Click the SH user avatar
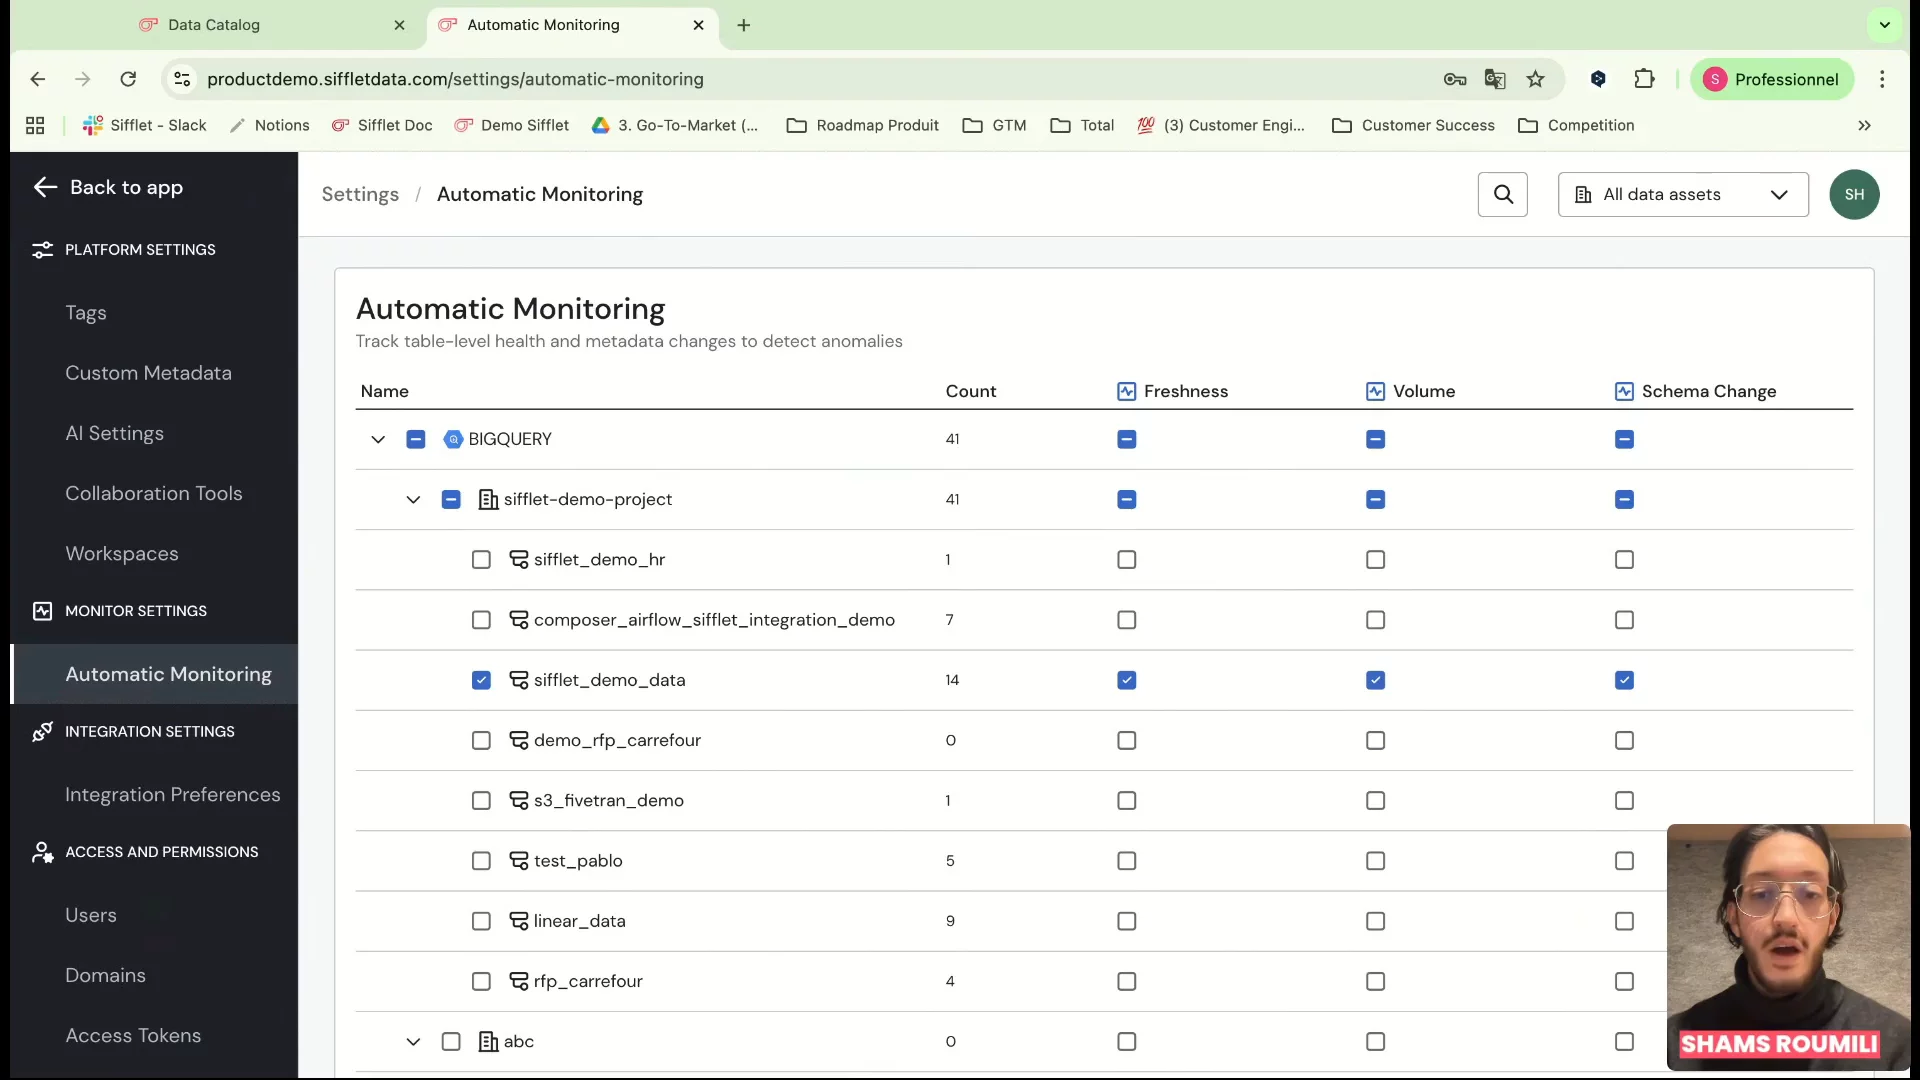The height and width of the screenshot is (1080, 1920). click(1853, 194)
